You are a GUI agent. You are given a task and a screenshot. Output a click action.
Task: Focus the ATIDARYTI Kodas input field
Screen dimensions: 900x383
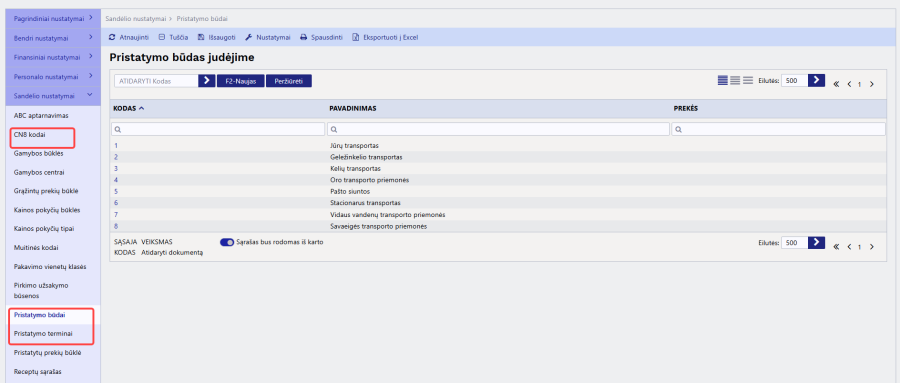pos(156,81)
